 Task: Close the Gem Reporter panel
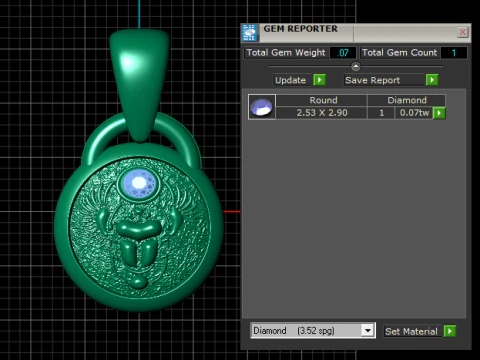point(463,32)
